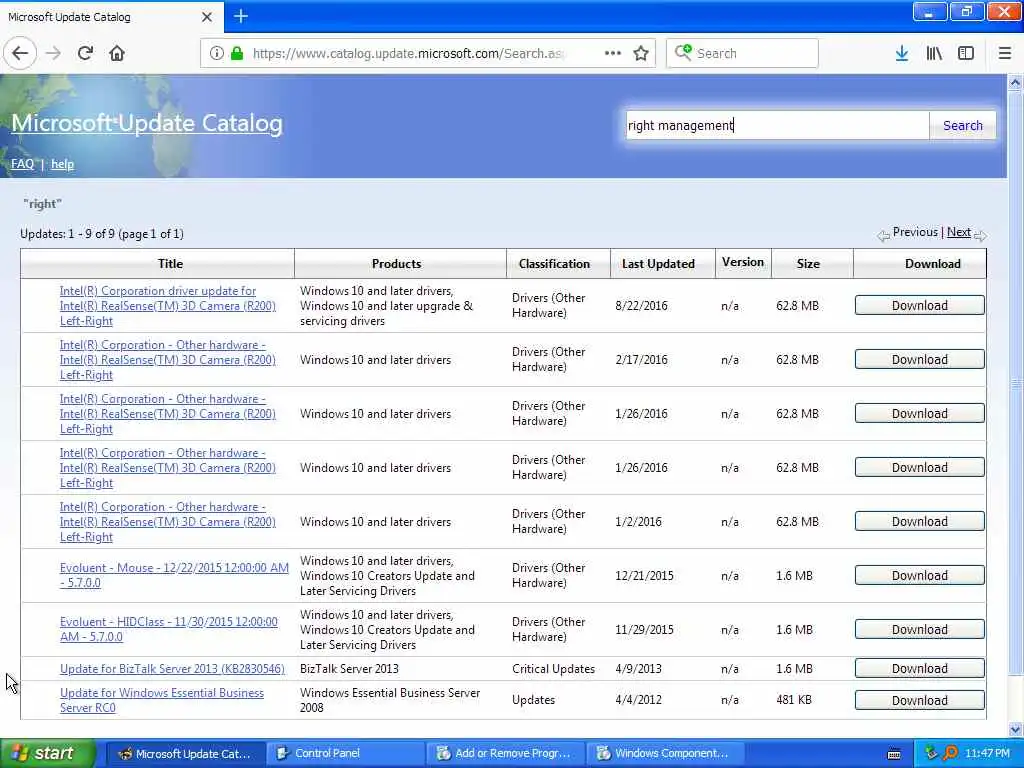Image resolution: width=1024 pixels, height=768 pixels.
Task: Click the Previous page text
Action: (x=915, y=232)
